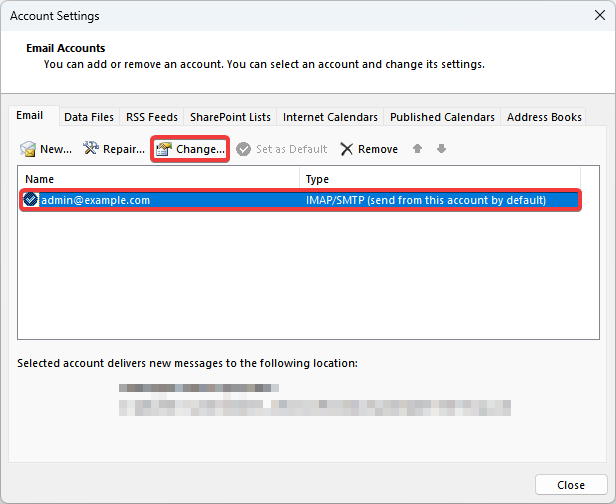Go to the SharePoint Lists tab
Viewport: 616px width, 504px height.
tap(230, 117)
